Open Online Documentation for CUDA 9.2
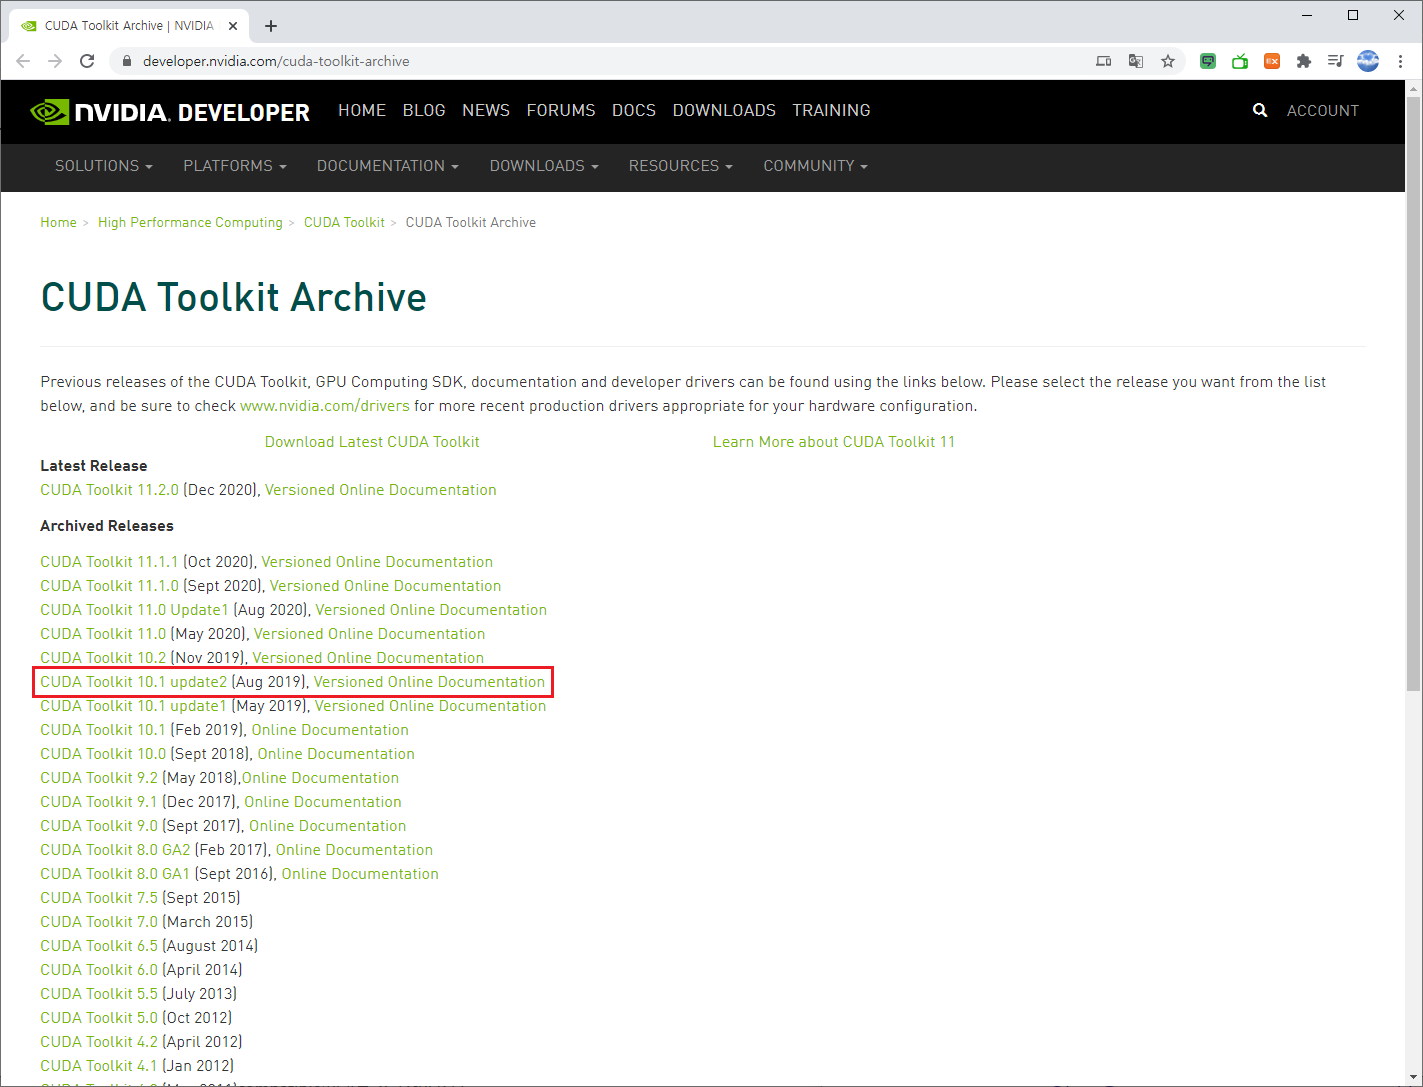The image size is (1423, 1087). pos(320,778)
